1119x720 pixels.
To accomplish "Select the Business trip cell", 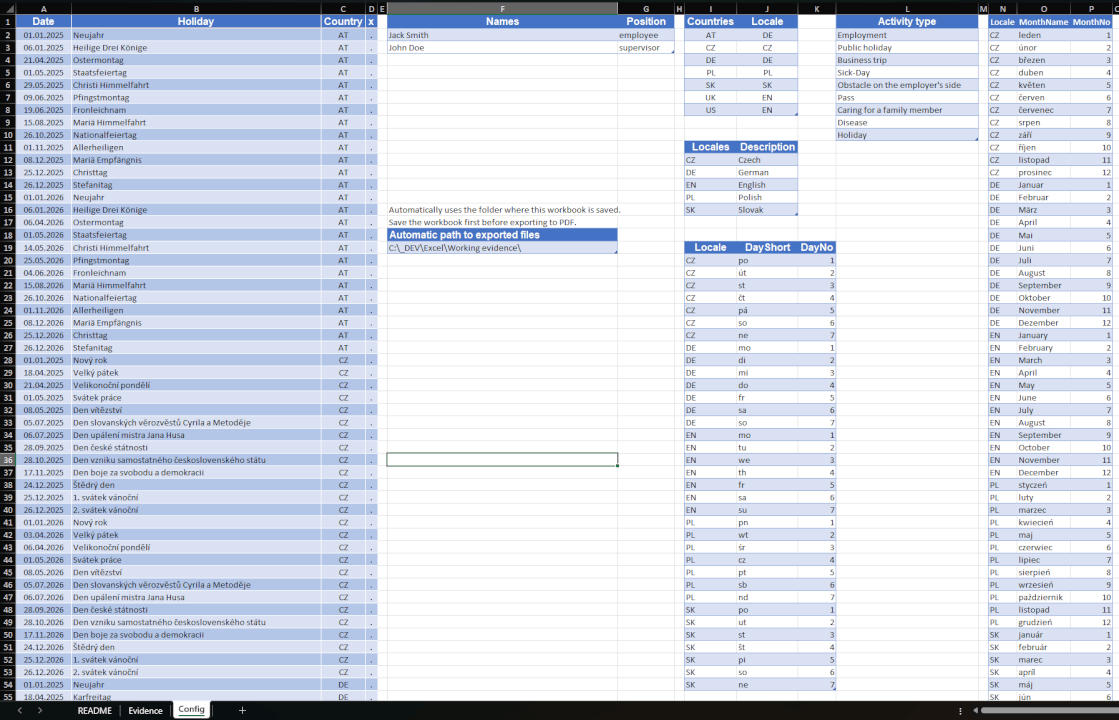I will tap(907, 60).
